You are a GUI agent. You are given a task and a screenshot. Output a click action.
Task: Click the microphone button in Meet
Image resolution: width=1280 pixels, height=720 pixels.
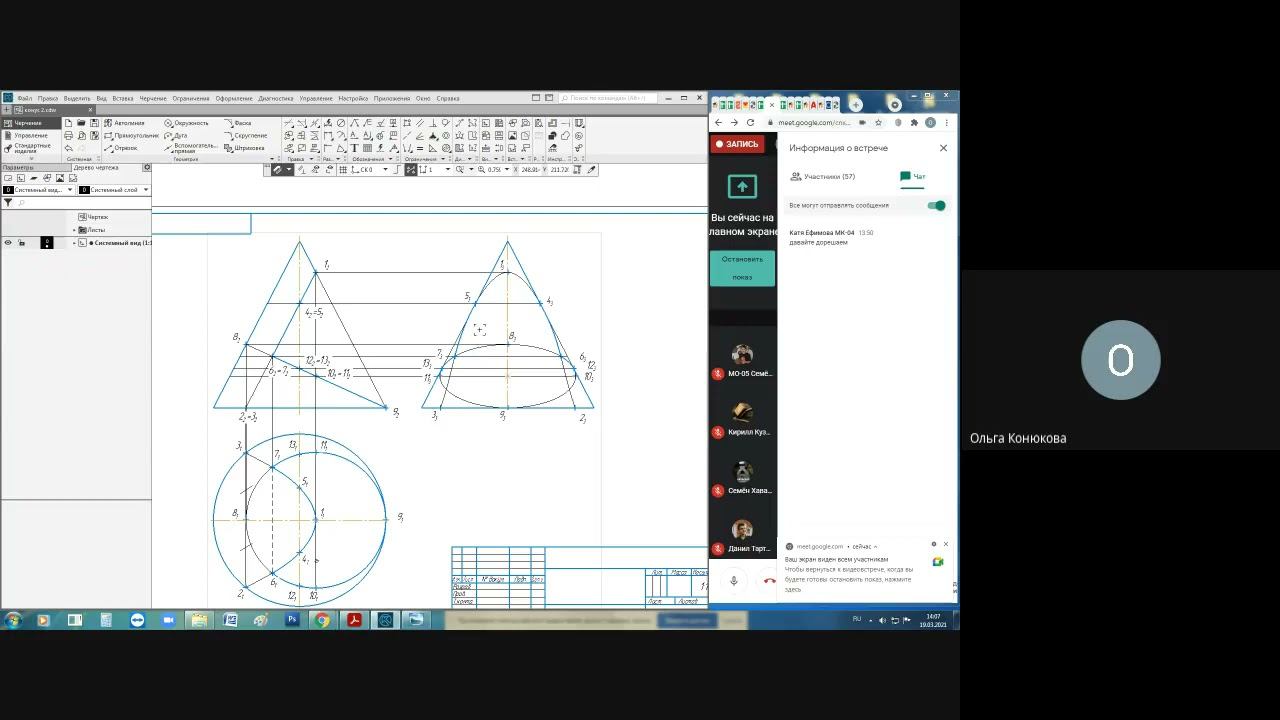pyautogui.click(x=733, y=581)
